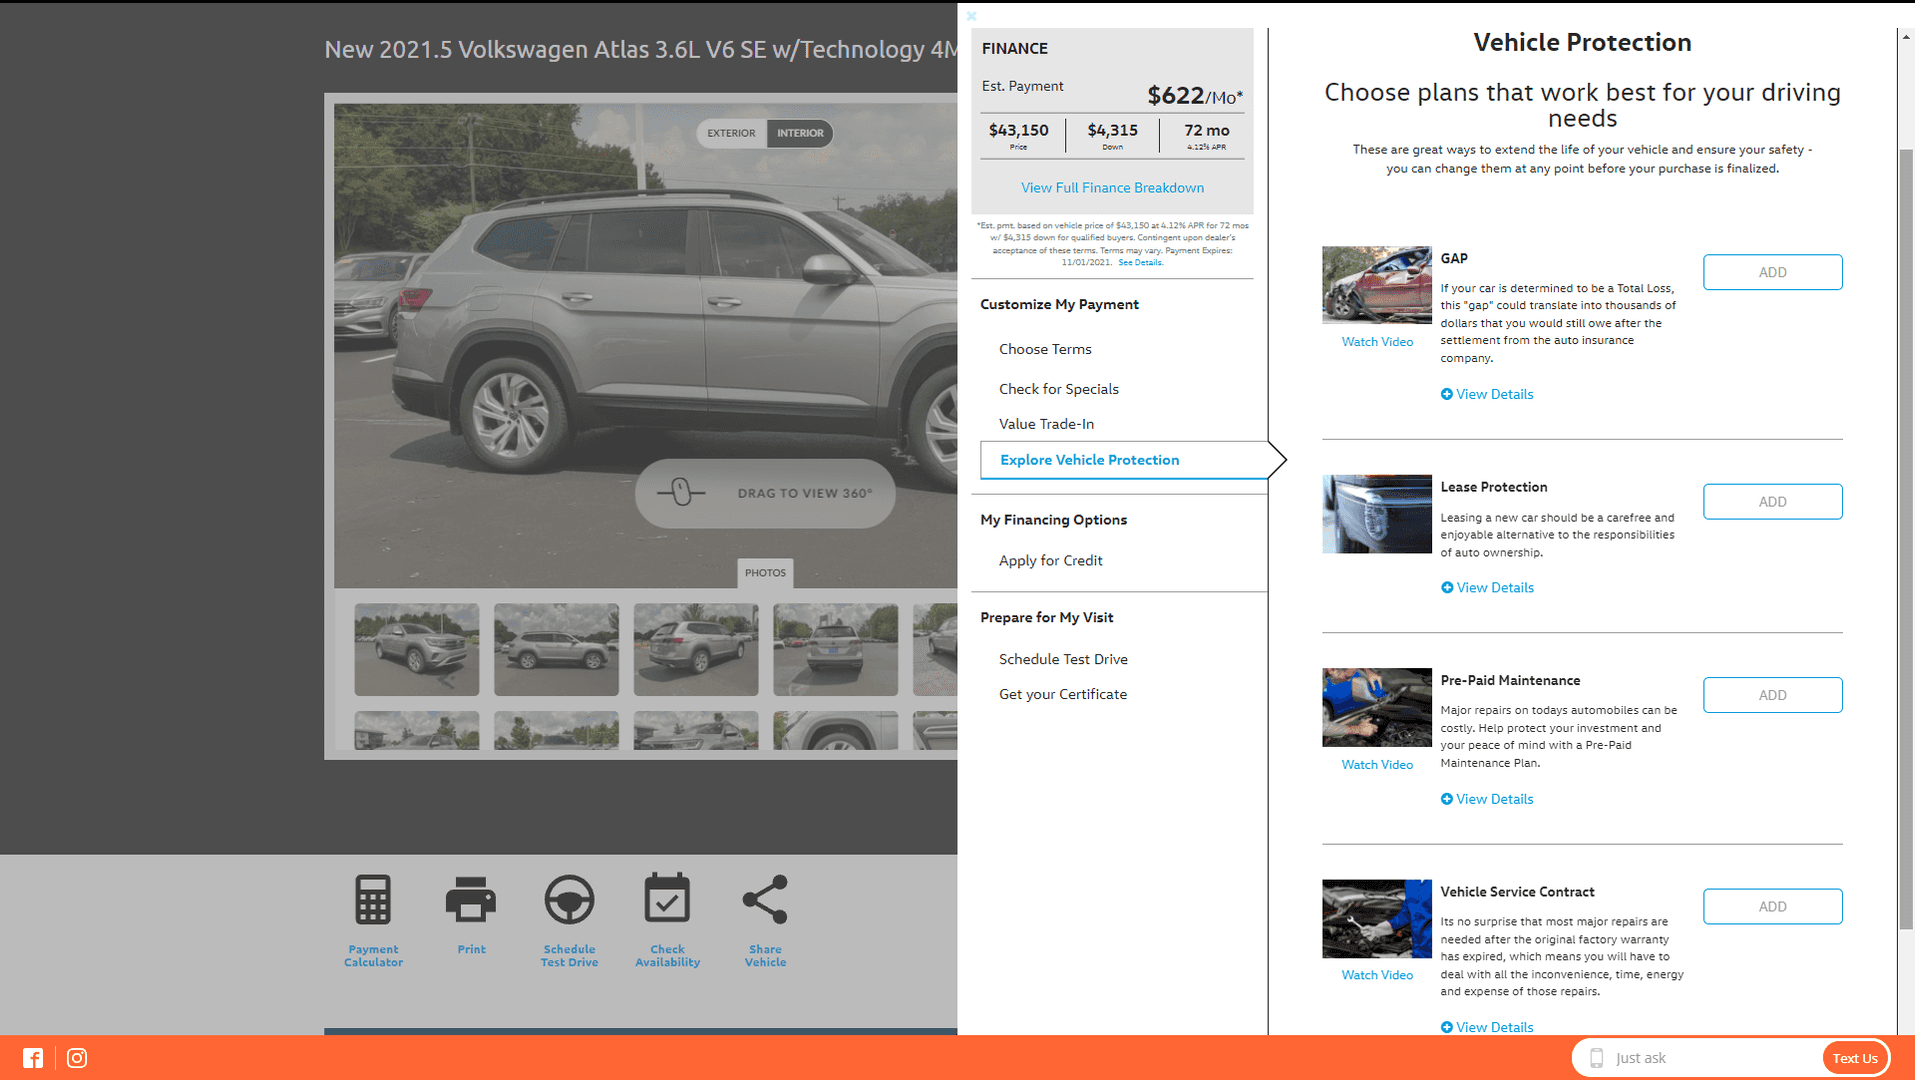Click the Text Us button
Viewport: 1915px width, 1080px height.
click(x=1855, y=1058)
